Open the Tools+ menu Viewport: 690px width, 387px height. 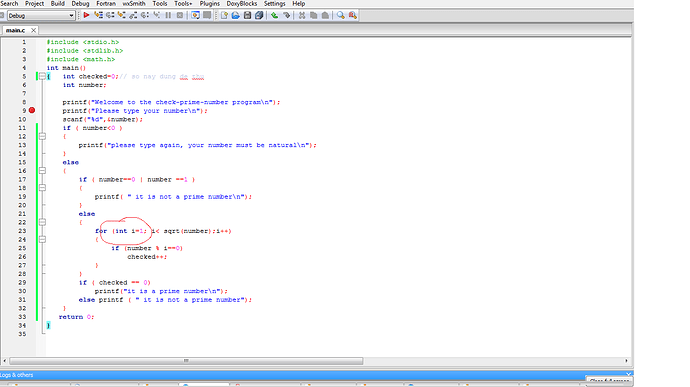pyautogui.click(x=183, y=4)
